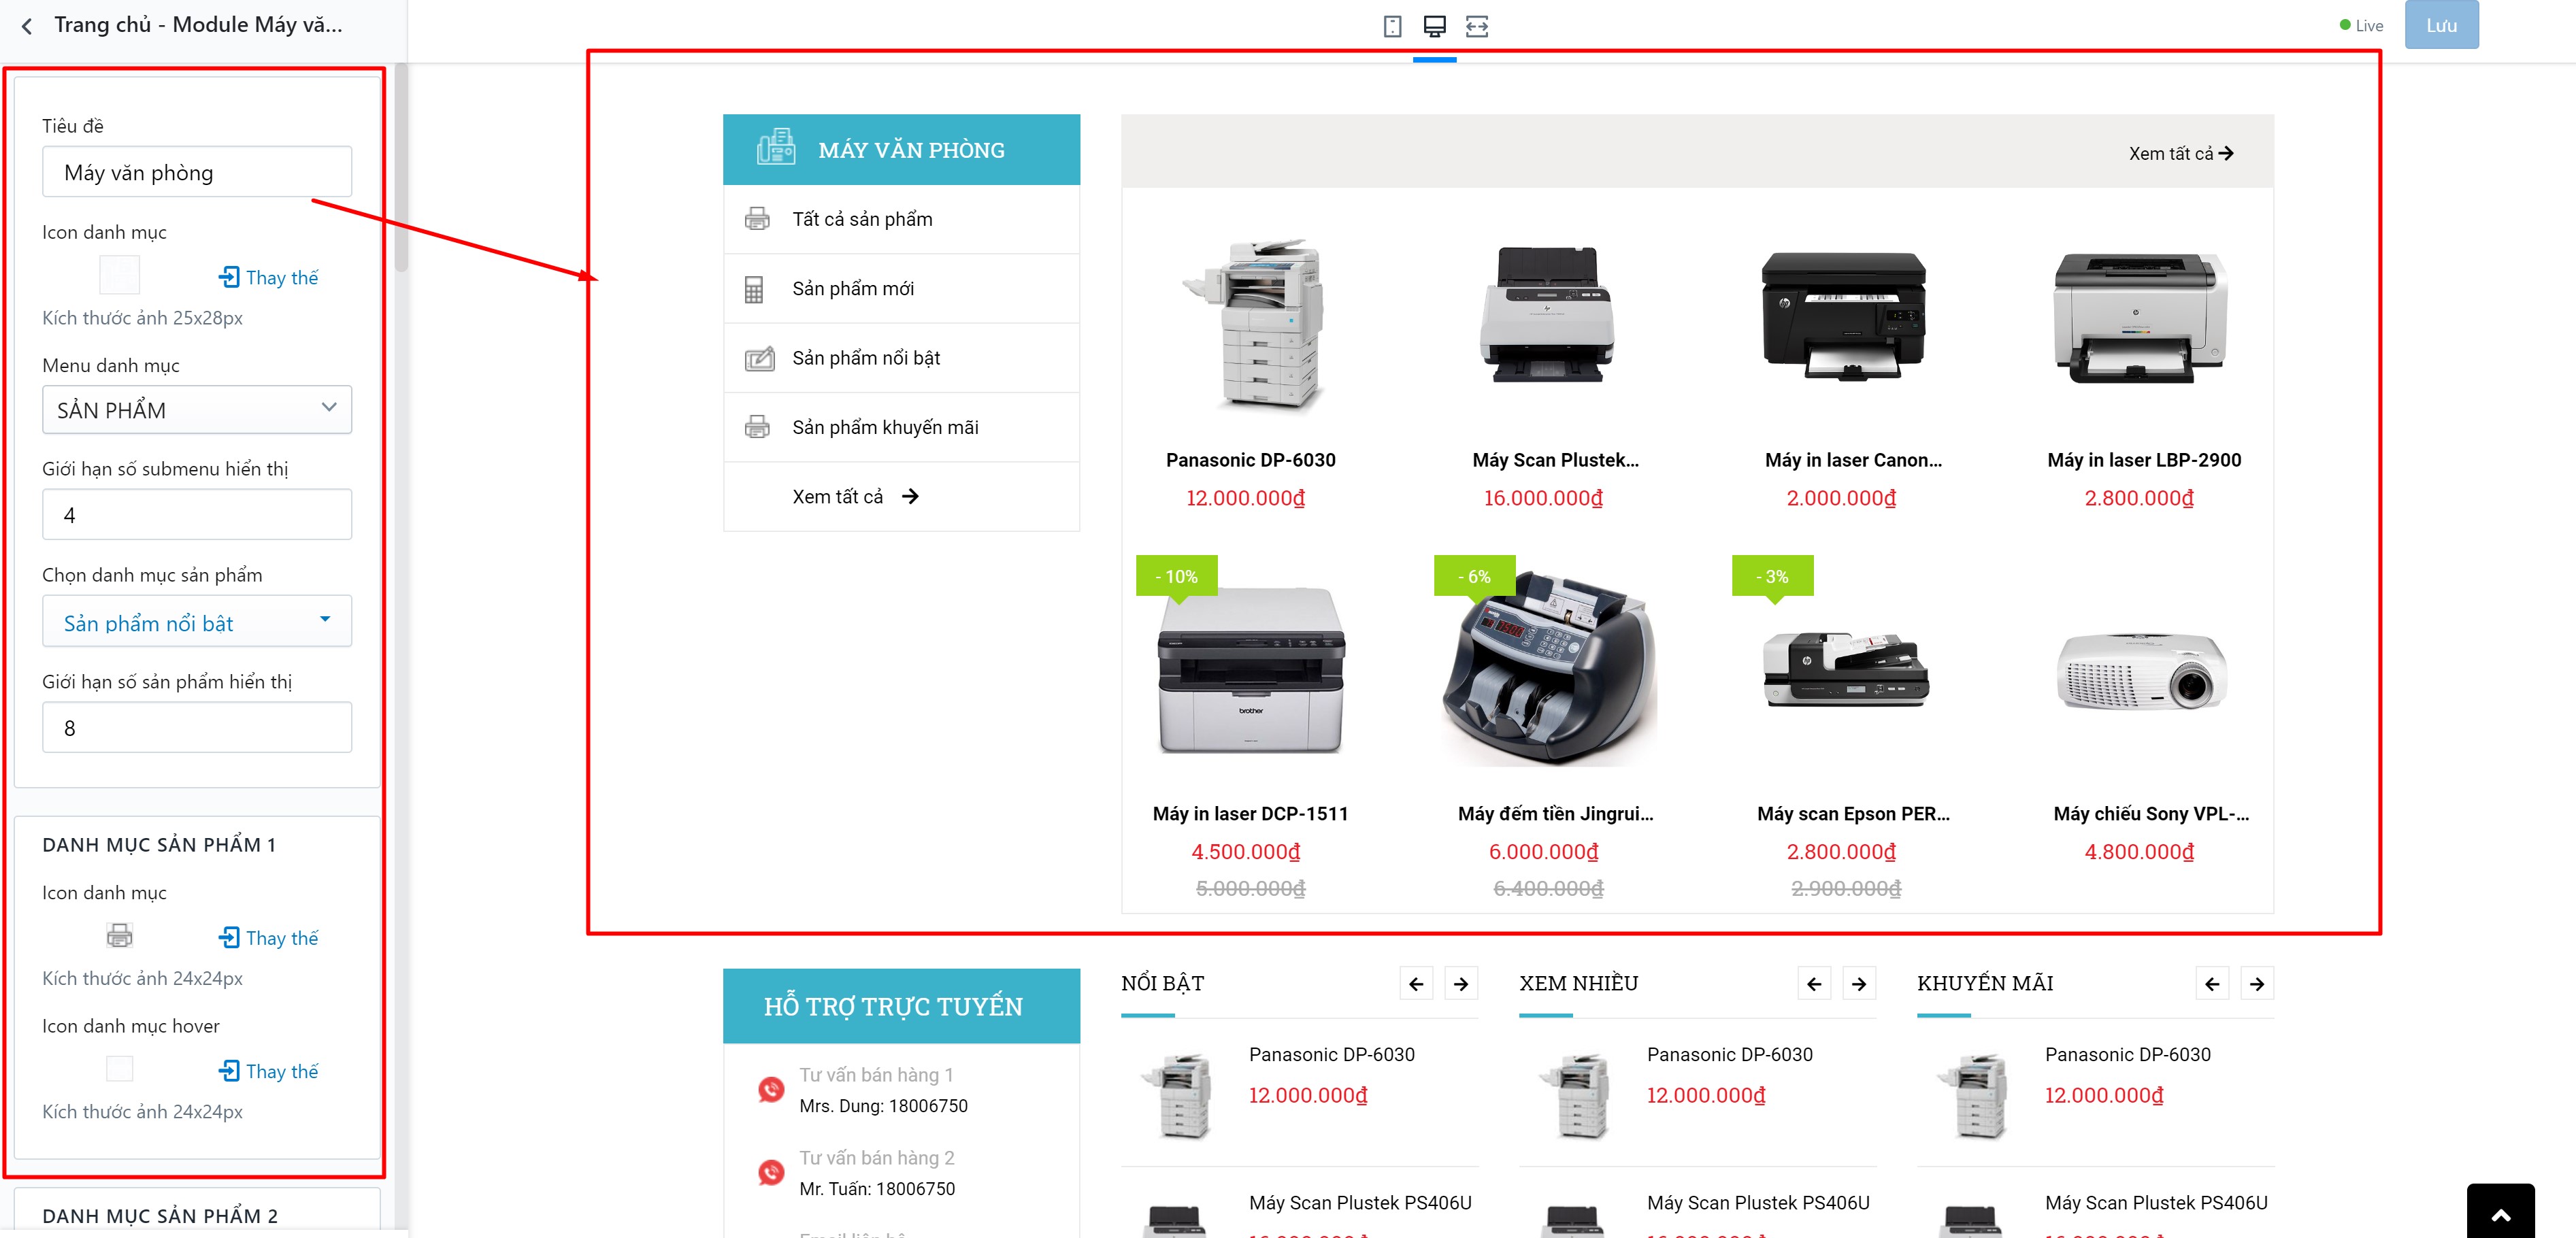
Task: Click the product limit input field
Action: 197,728
